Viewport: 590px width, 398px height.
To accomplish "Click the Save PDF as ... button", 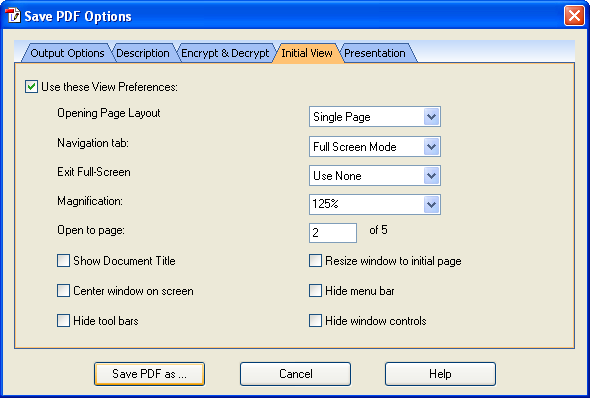I will (149, 374).
